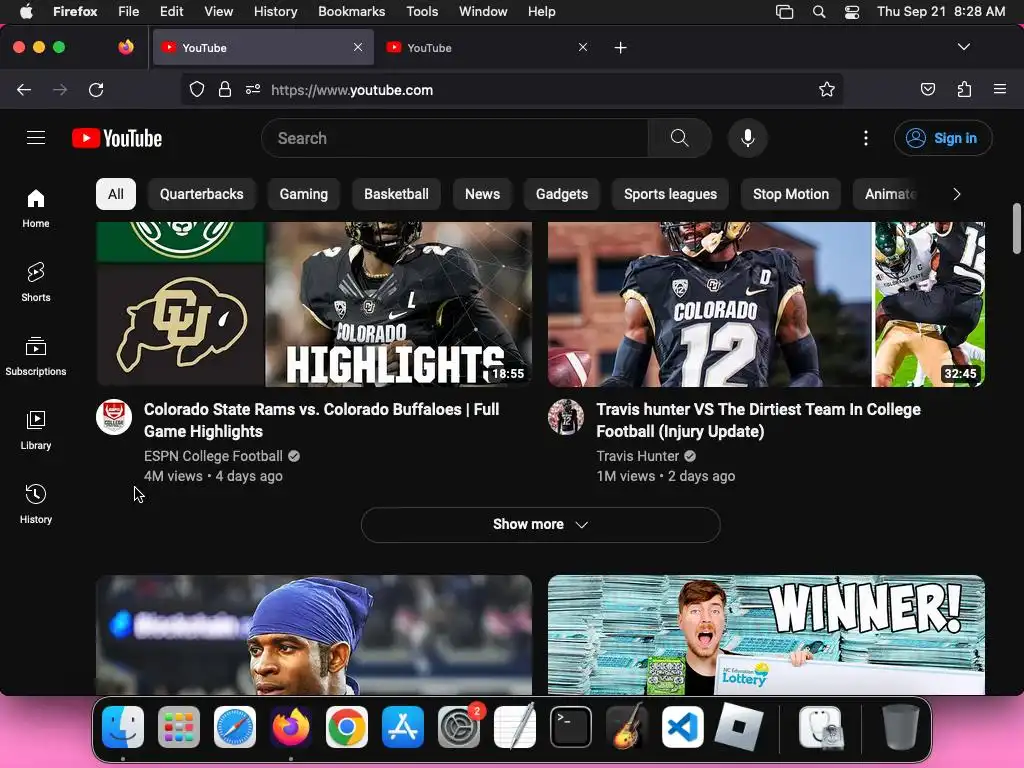This screenshot has height=768, width=1024.
Task: Play the Colorado 12 jersey thumbnail
Action: pyautogui.click(x=766, y=304)
